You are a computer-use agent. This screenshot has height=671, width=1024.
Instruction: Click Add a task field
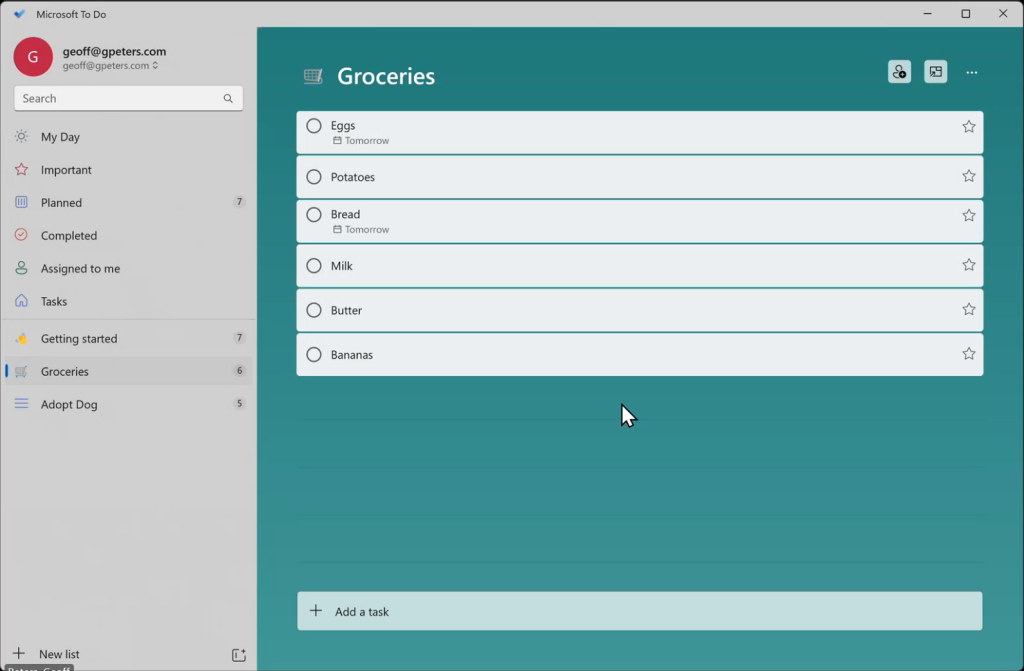639,611
